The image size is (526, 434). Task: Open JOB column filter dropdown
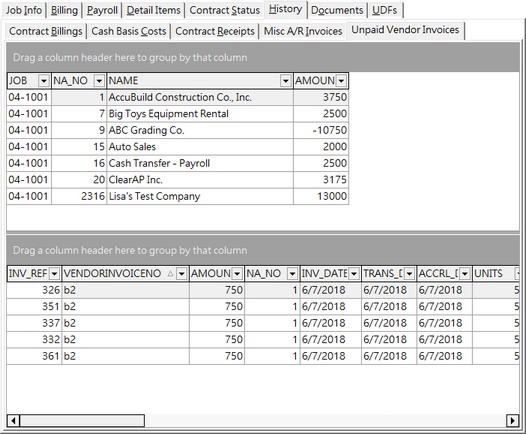(x=44, y=81)
